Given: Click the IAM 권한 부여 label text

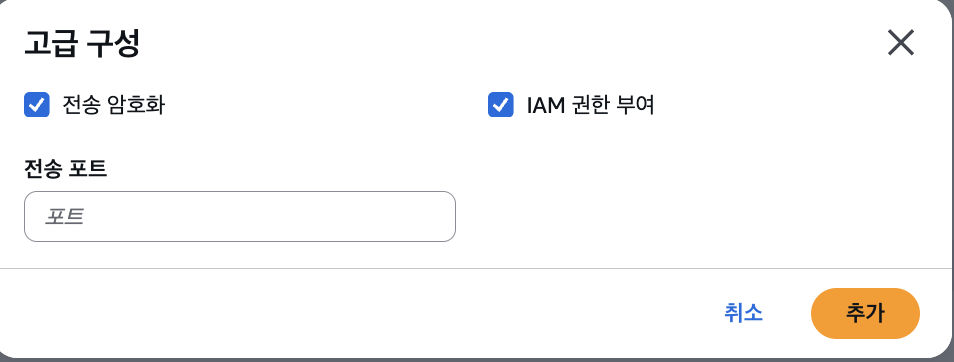Looking at the screenshot, I should pyautogui.click(x=590, y=105).
